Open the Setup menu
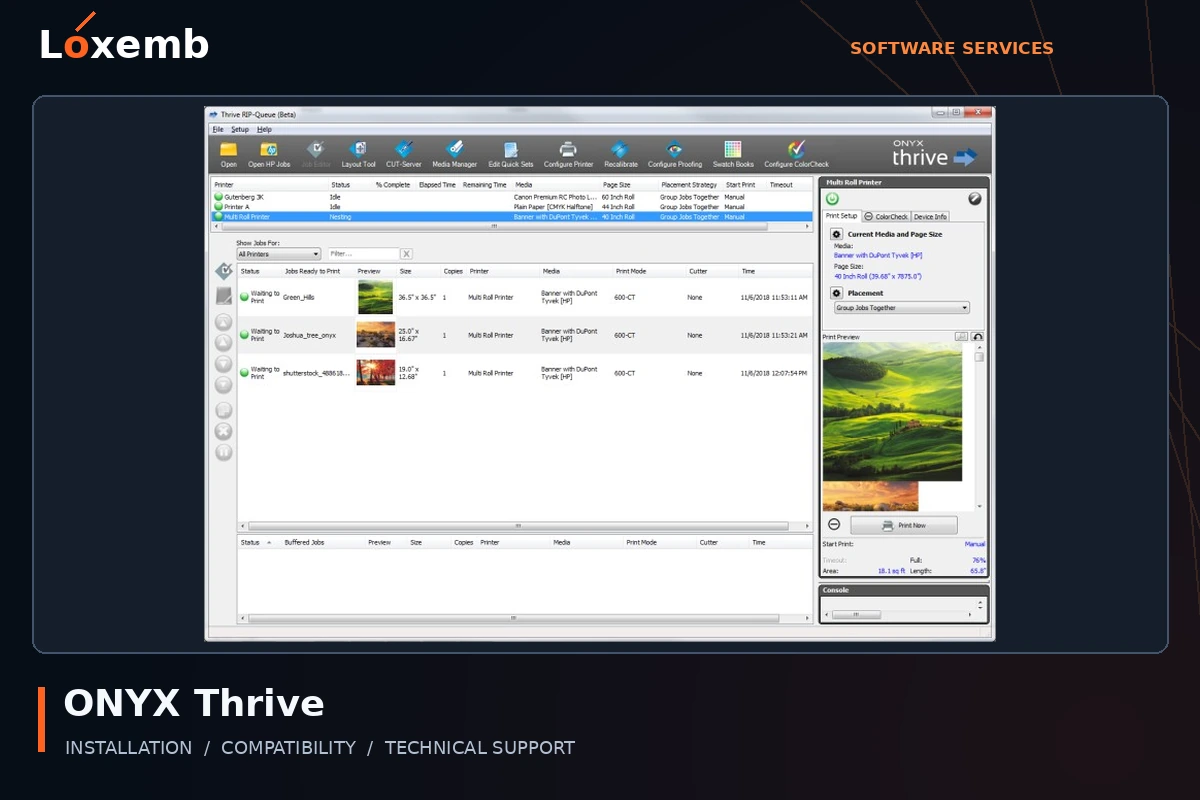1200x800 pixels. (240, 129)
